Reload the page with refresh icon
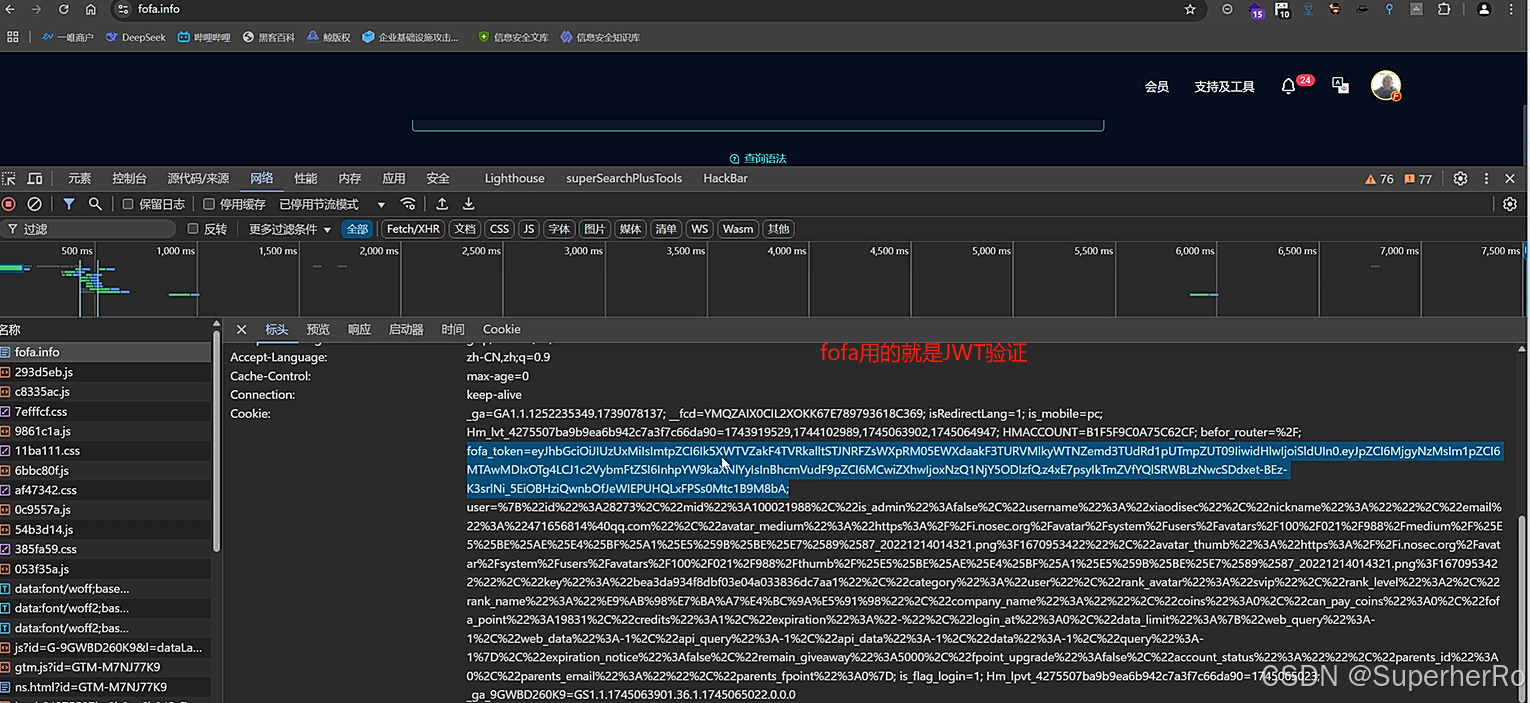This screenshot has height=703, width=1530. 64,9
